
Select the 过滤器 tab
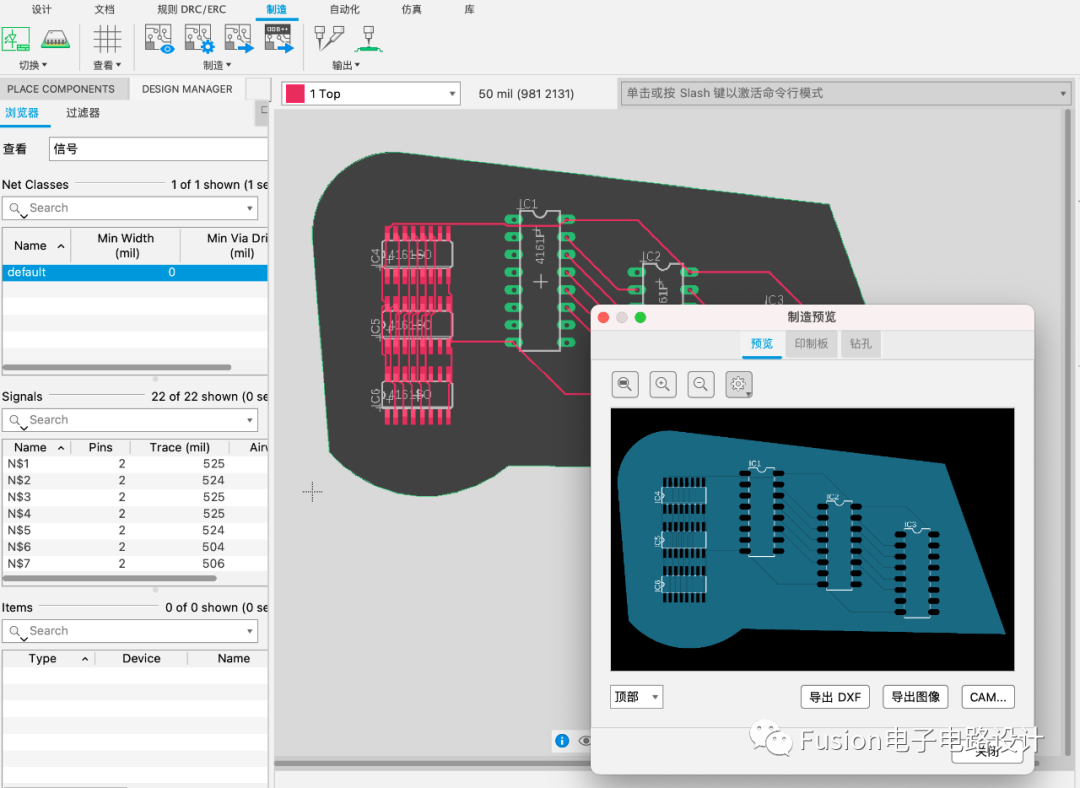[x=83, y=113]
